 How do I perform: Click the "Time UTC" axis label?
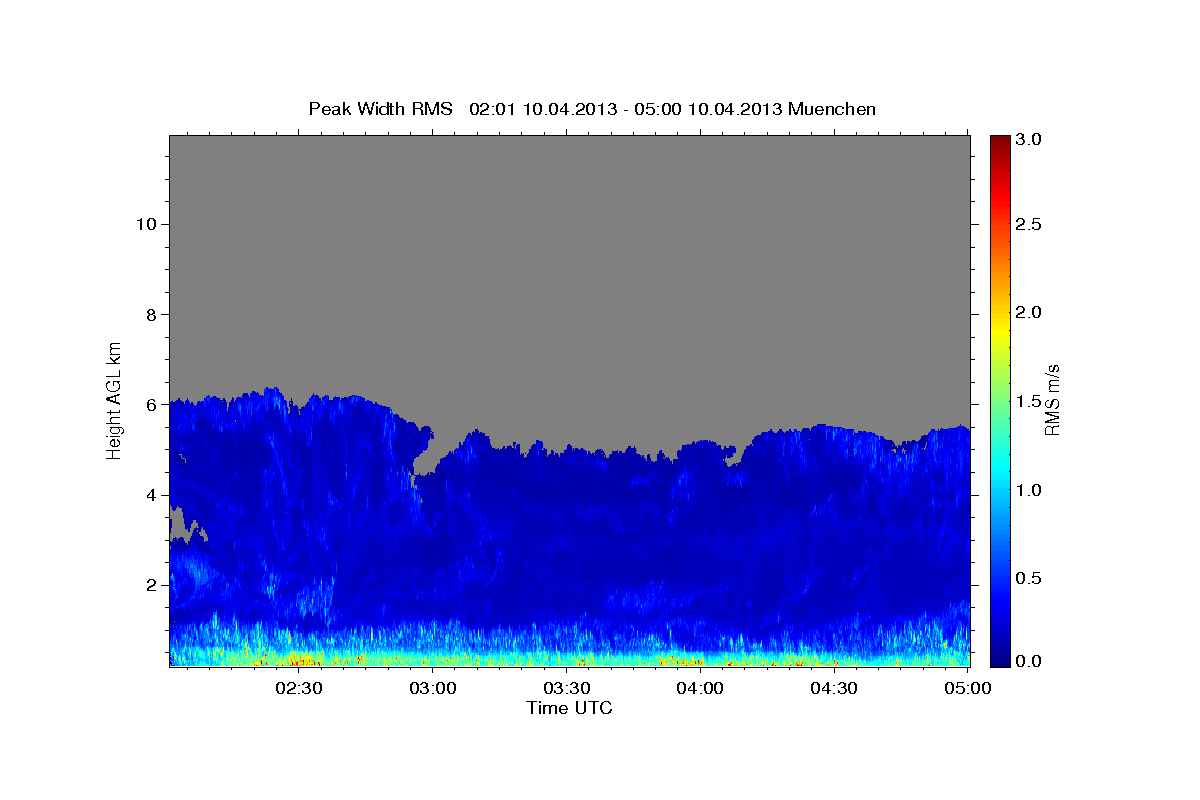tap(569, 708)
